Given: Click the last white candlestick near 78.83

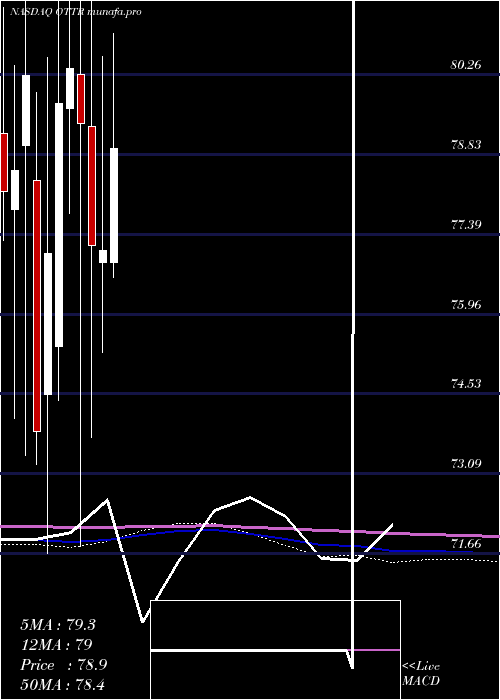Looking at the screenshot, I should tap(114, 205).
